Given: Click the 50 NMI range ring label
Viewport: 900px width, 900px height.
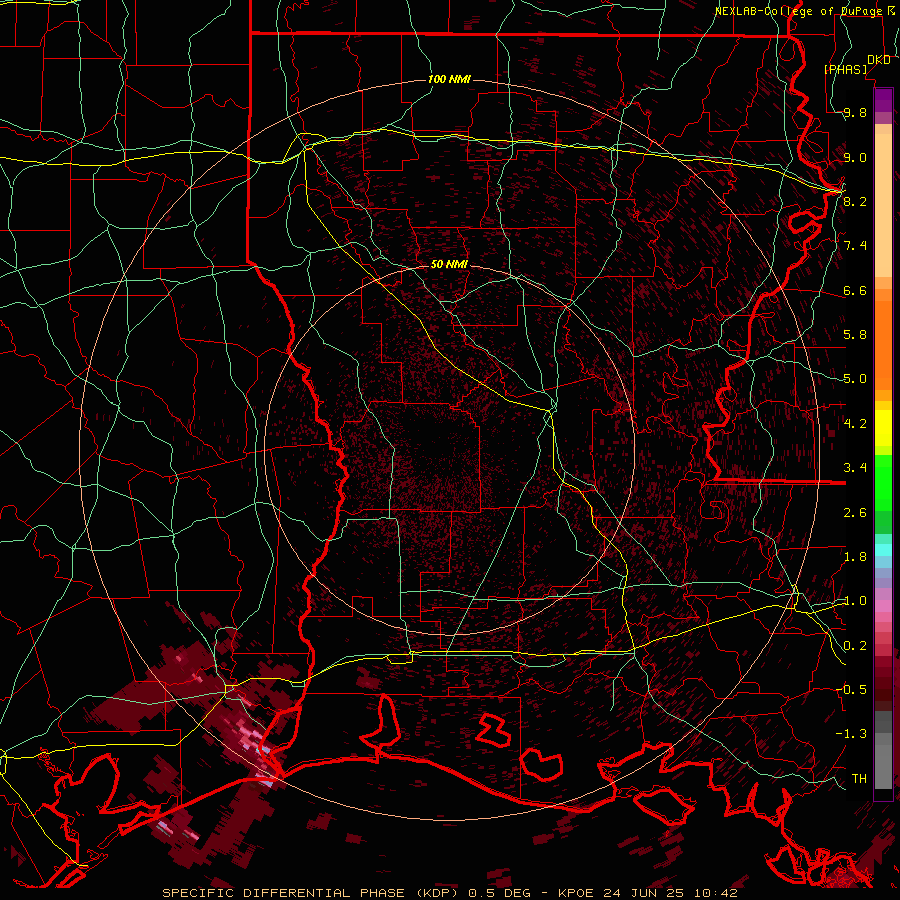Looking at the screenshot, I should coord(449,264).
